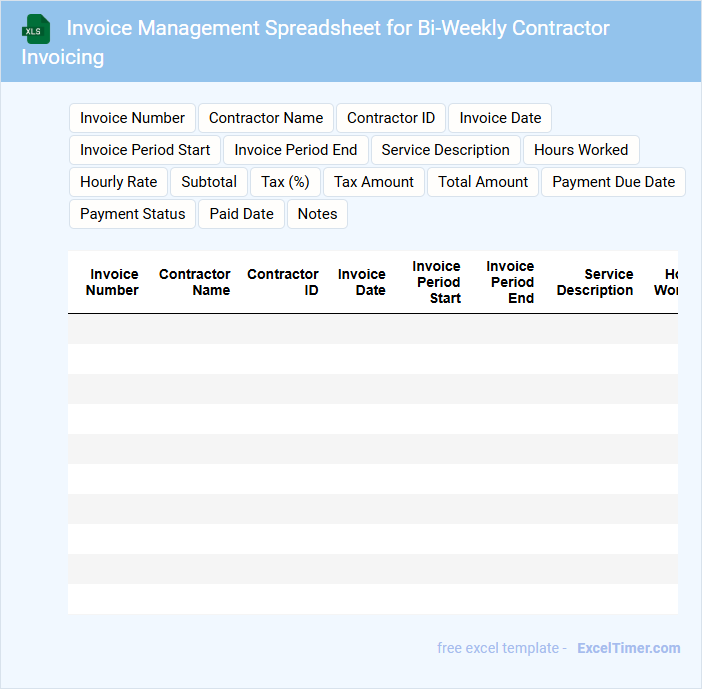The height and width of the screenshot is (689, 702).
Task: Click the Invoice Date tag
Action: click(x=500, y=118)
